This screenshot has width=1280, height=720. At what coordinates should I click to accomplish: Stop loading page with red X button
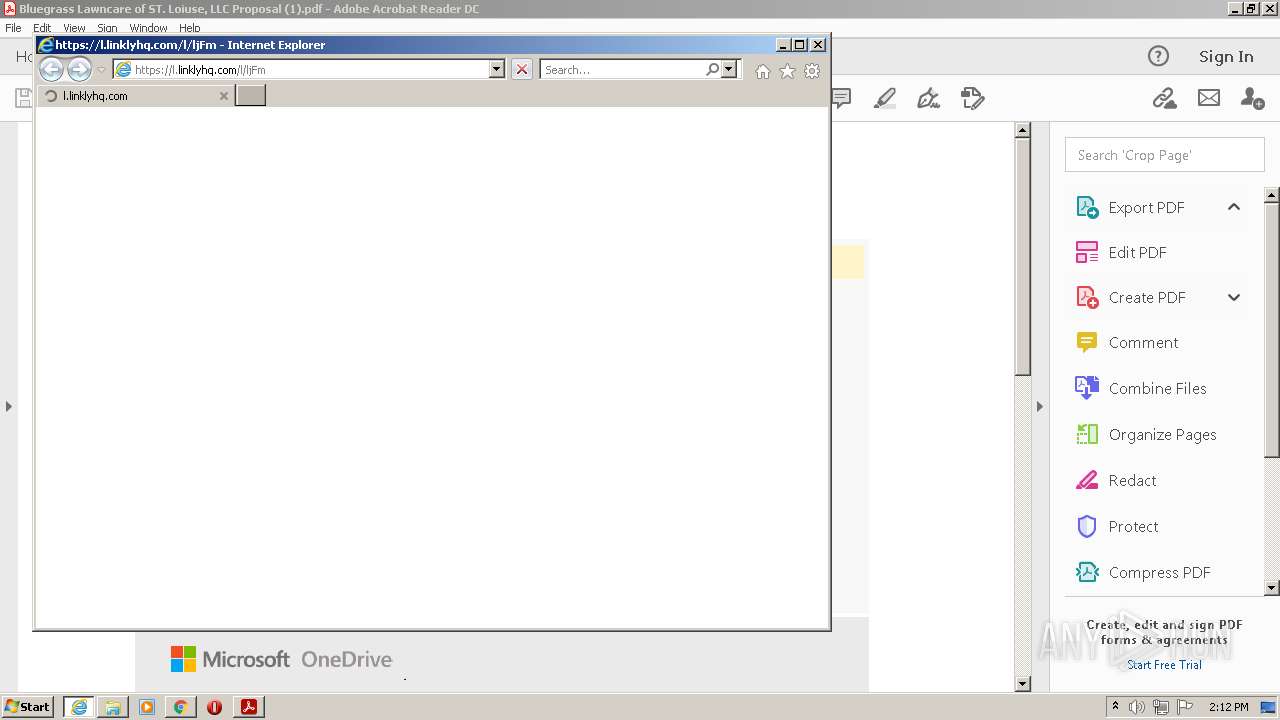pos(522,70)
